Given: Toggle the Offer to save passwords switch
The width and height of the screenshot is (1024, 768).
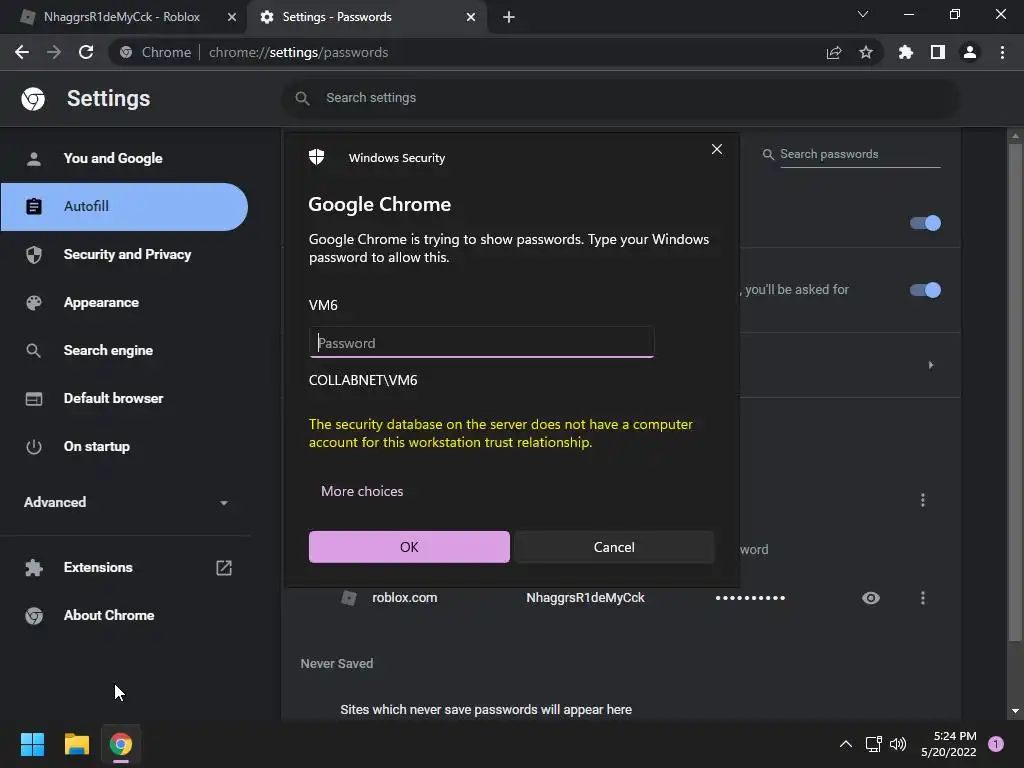Looking at the screenshot, I should (x=925, y=223).
